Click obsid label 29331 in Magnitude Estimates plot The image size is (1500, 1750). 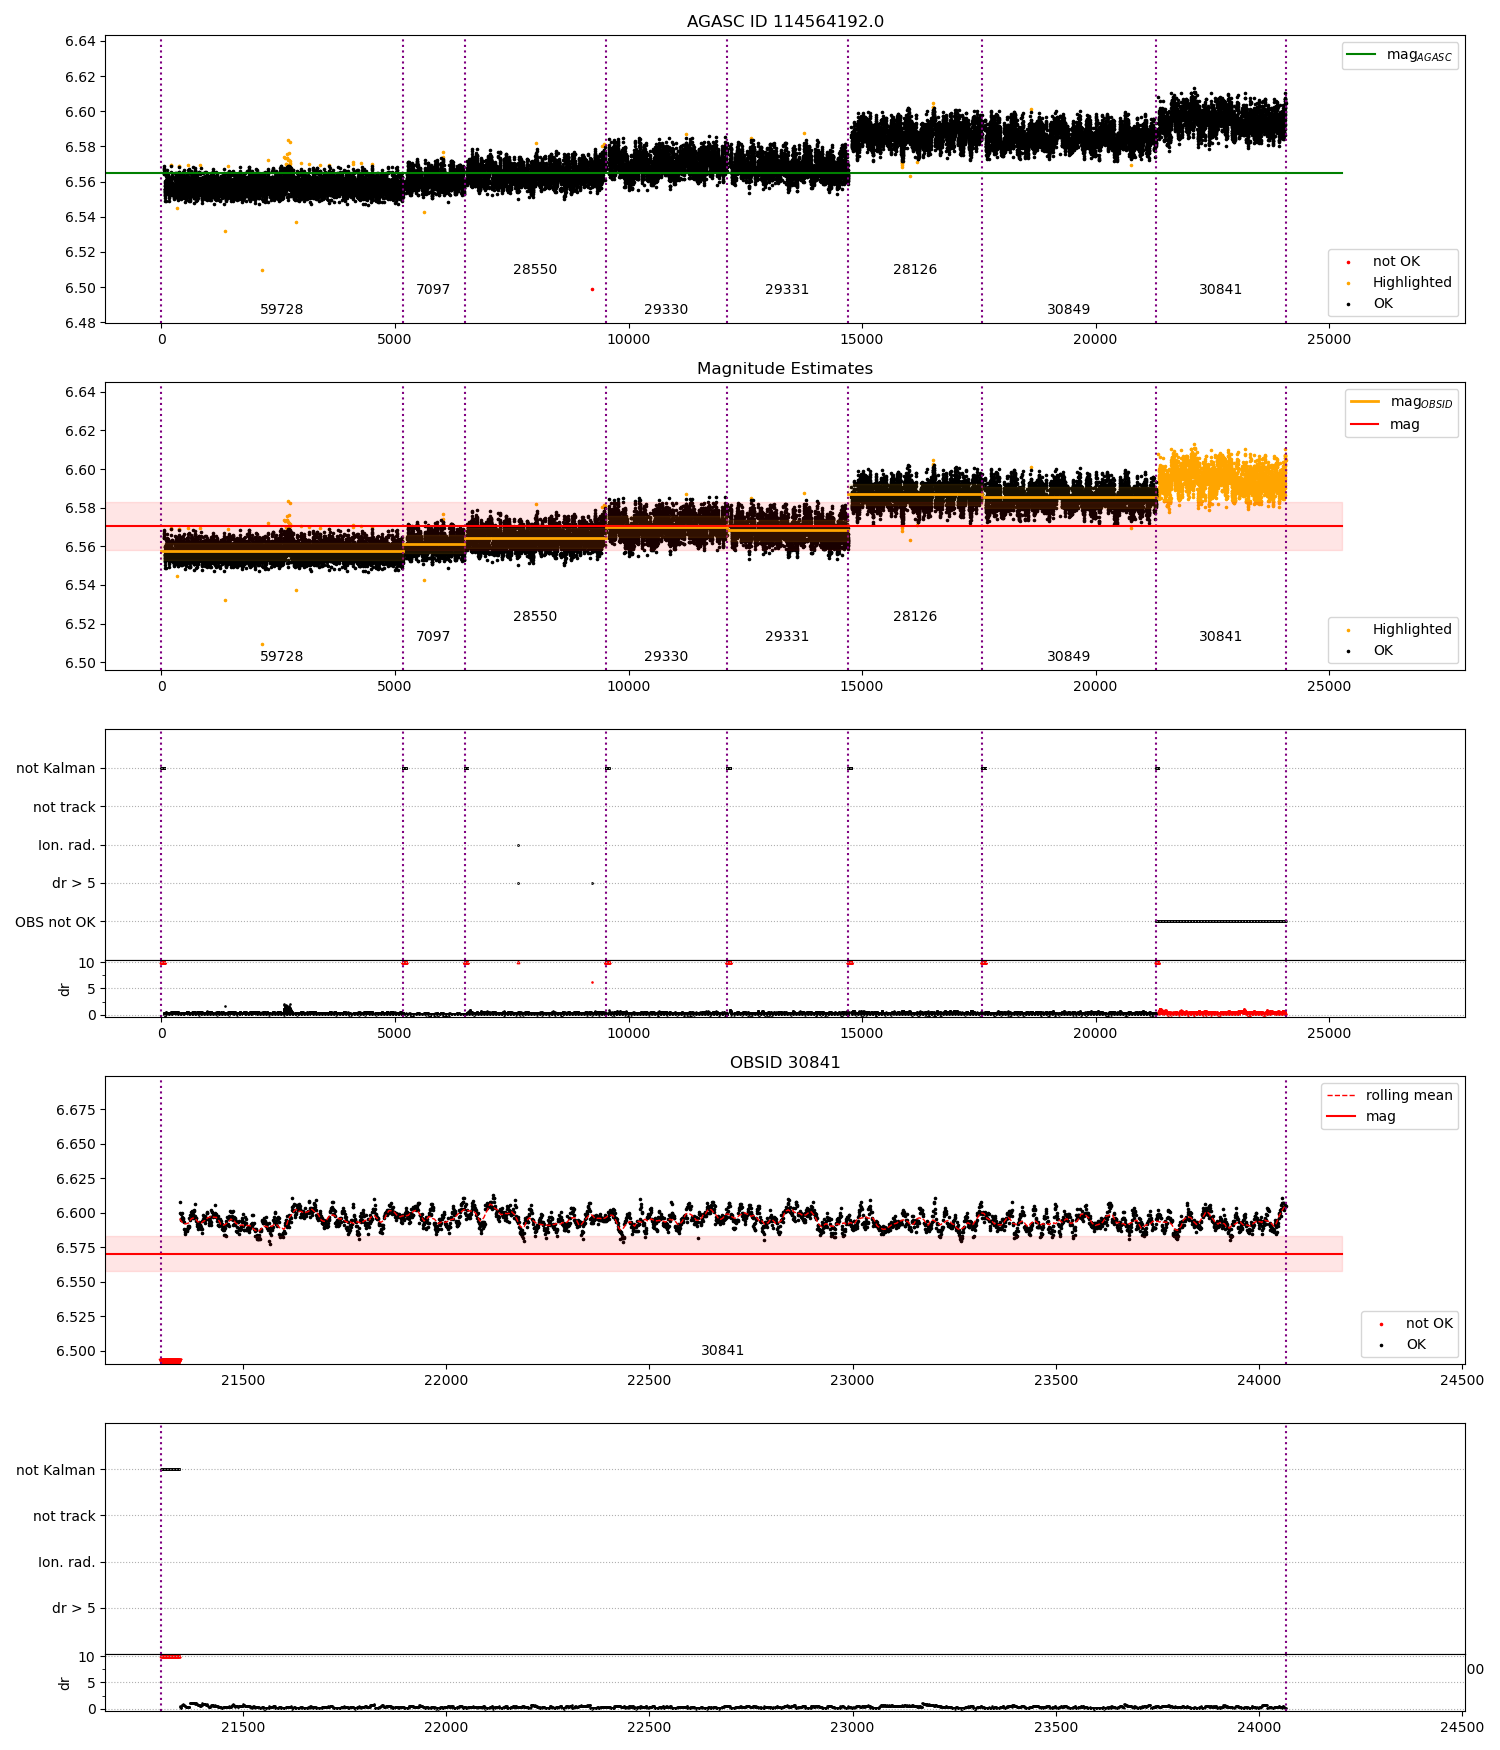(787, 637)
